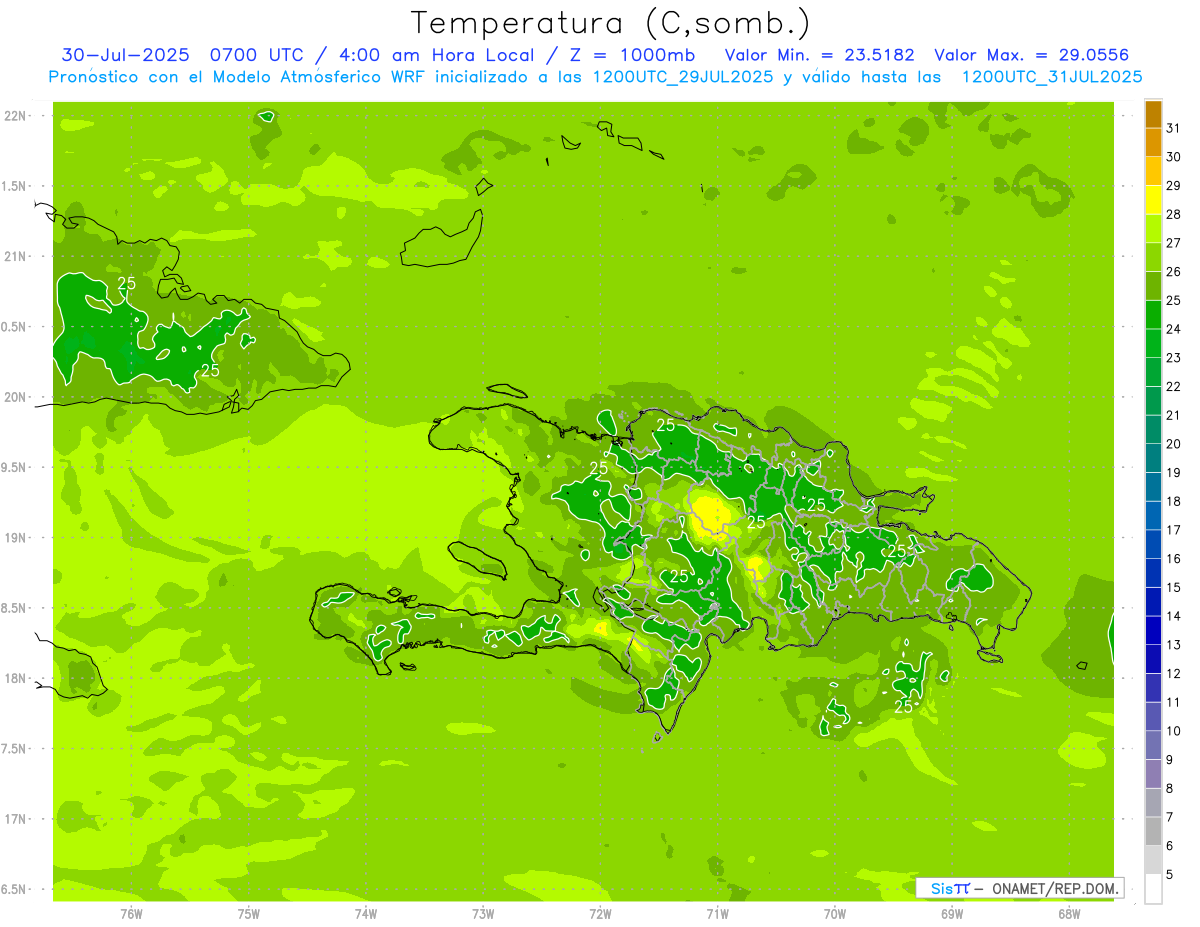Click the '23' label on the color legend
Image resolution: width=1200 pixels, height=927 pixels.
coord(1173,358)
